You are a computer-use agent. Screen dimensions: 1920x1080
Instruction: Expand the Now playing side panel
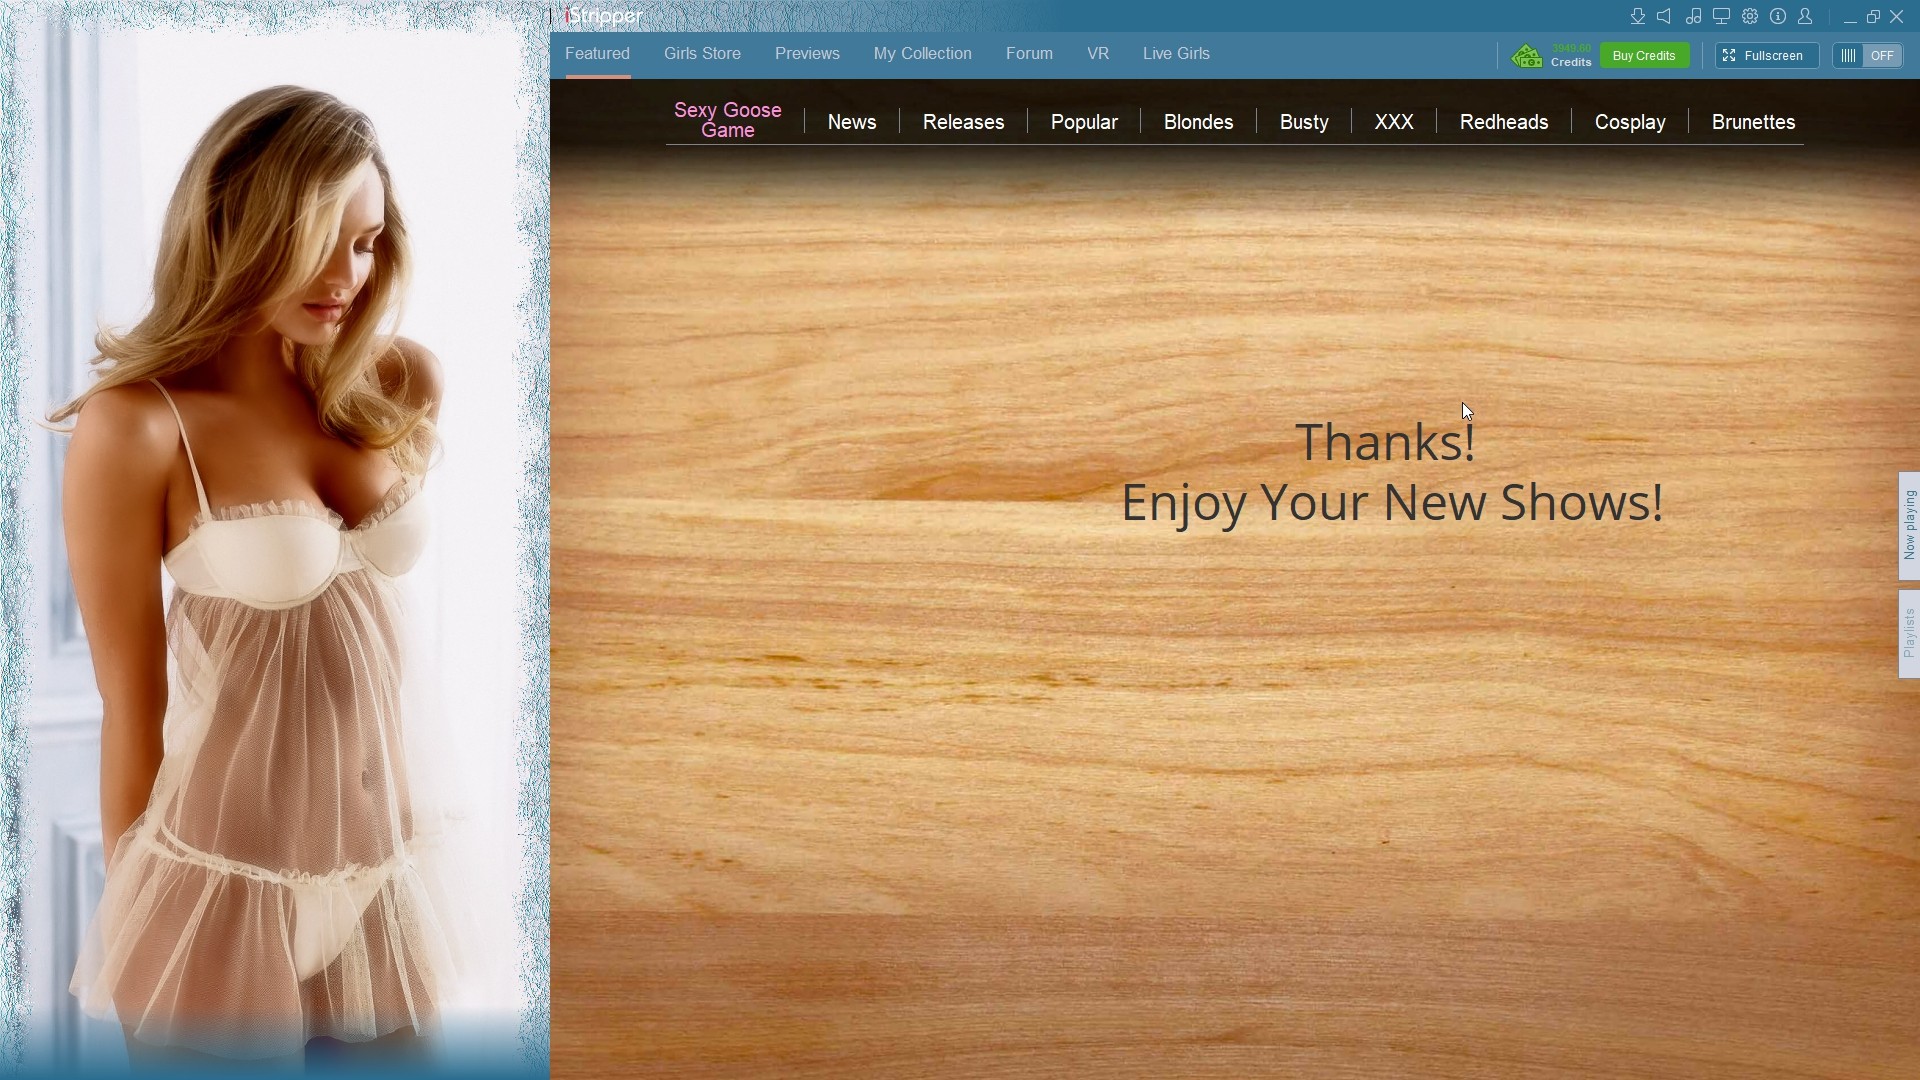pyautogui.click(x=1909, y=525)
